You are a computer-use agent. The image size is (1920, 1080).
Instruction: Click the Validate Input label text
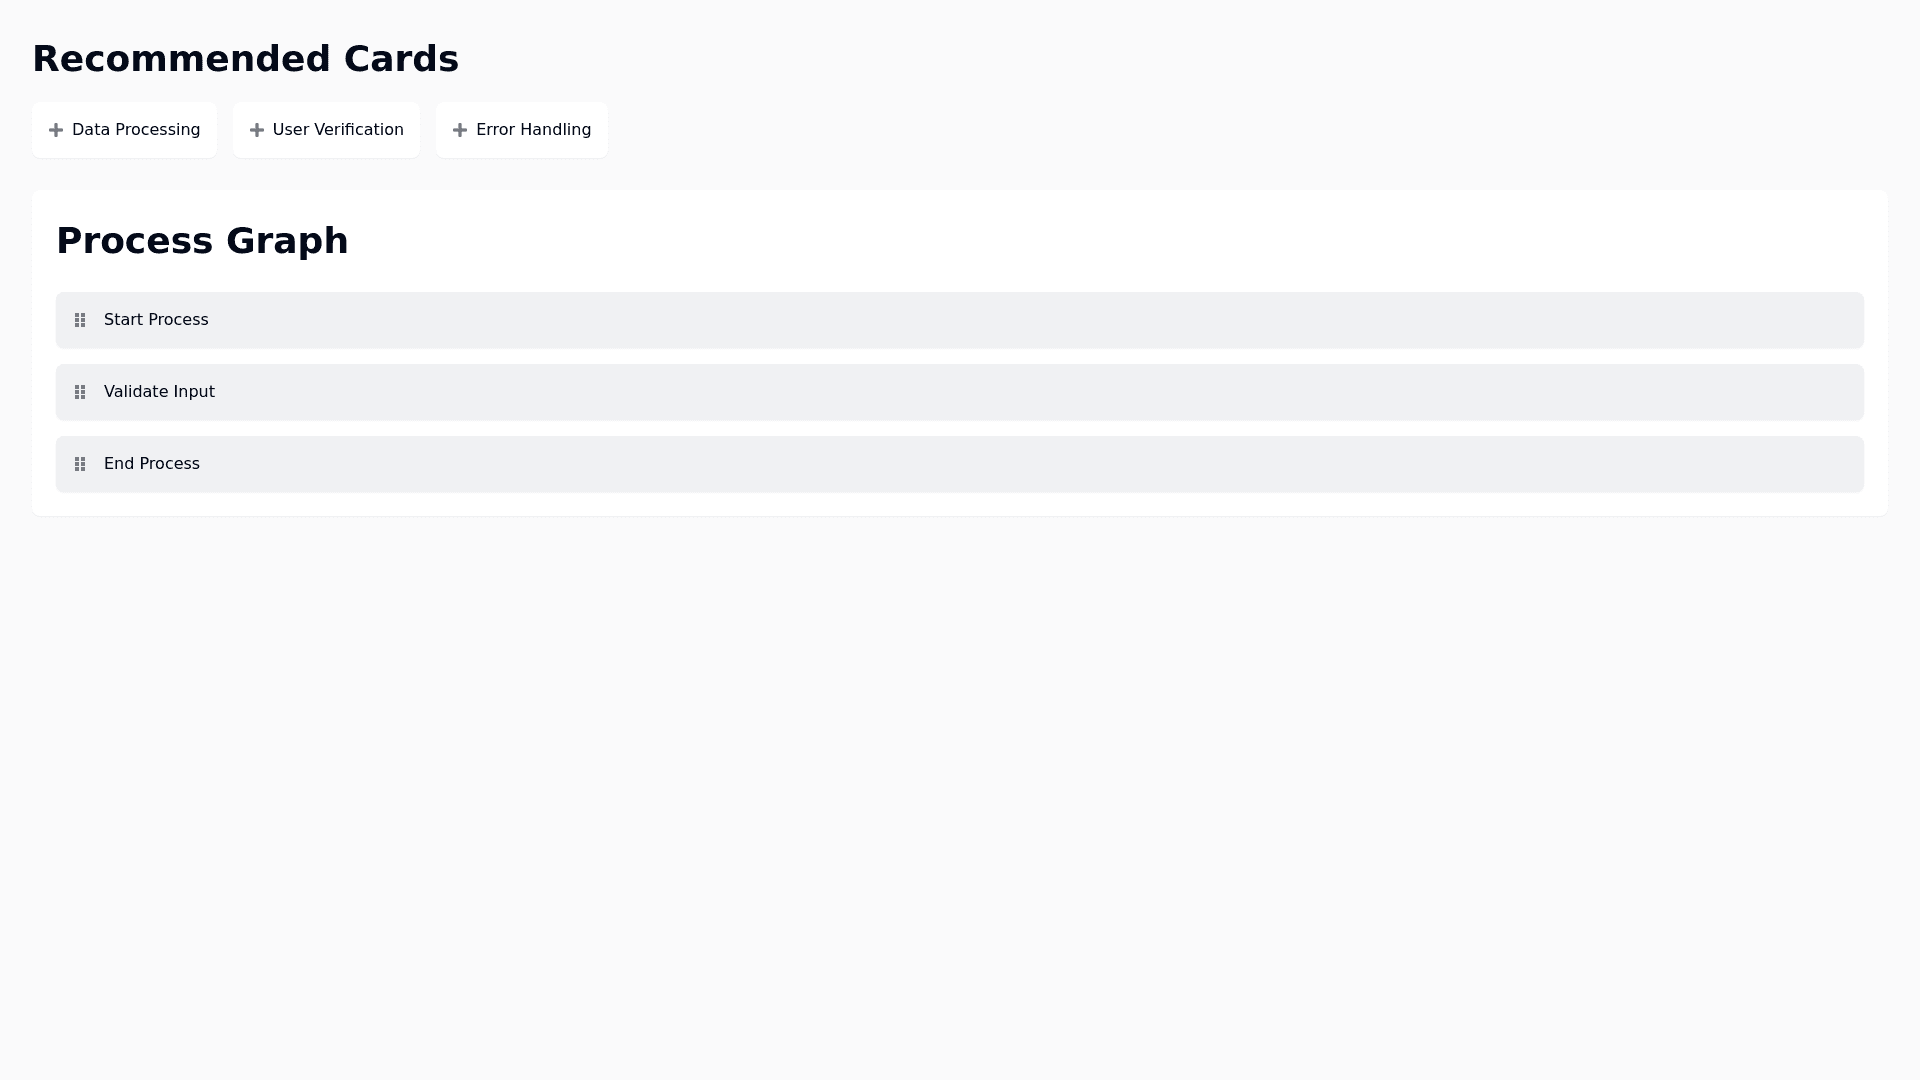tap(159, 392)
